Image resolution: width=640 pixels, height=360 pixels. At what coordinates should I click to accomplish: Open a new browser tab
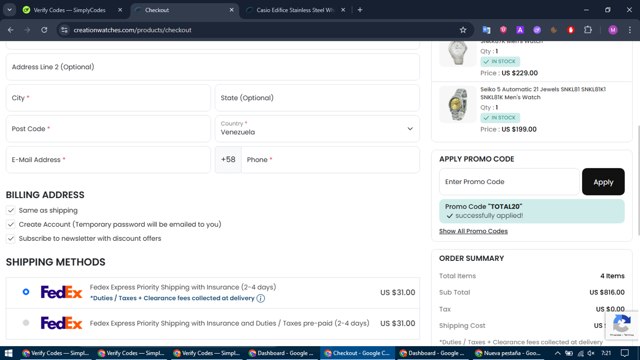[x=360, y=10]
